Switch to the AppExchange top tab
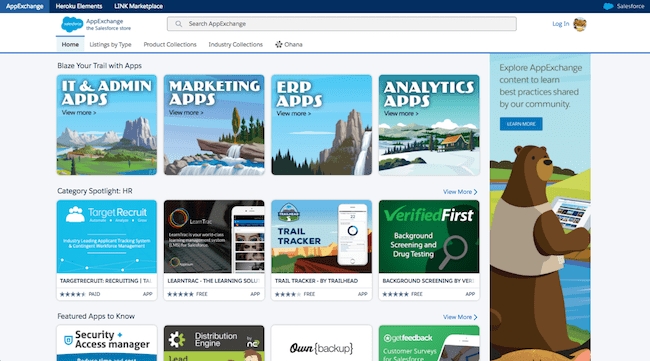Viewport: 650px width, 361px height. (24, 6)
